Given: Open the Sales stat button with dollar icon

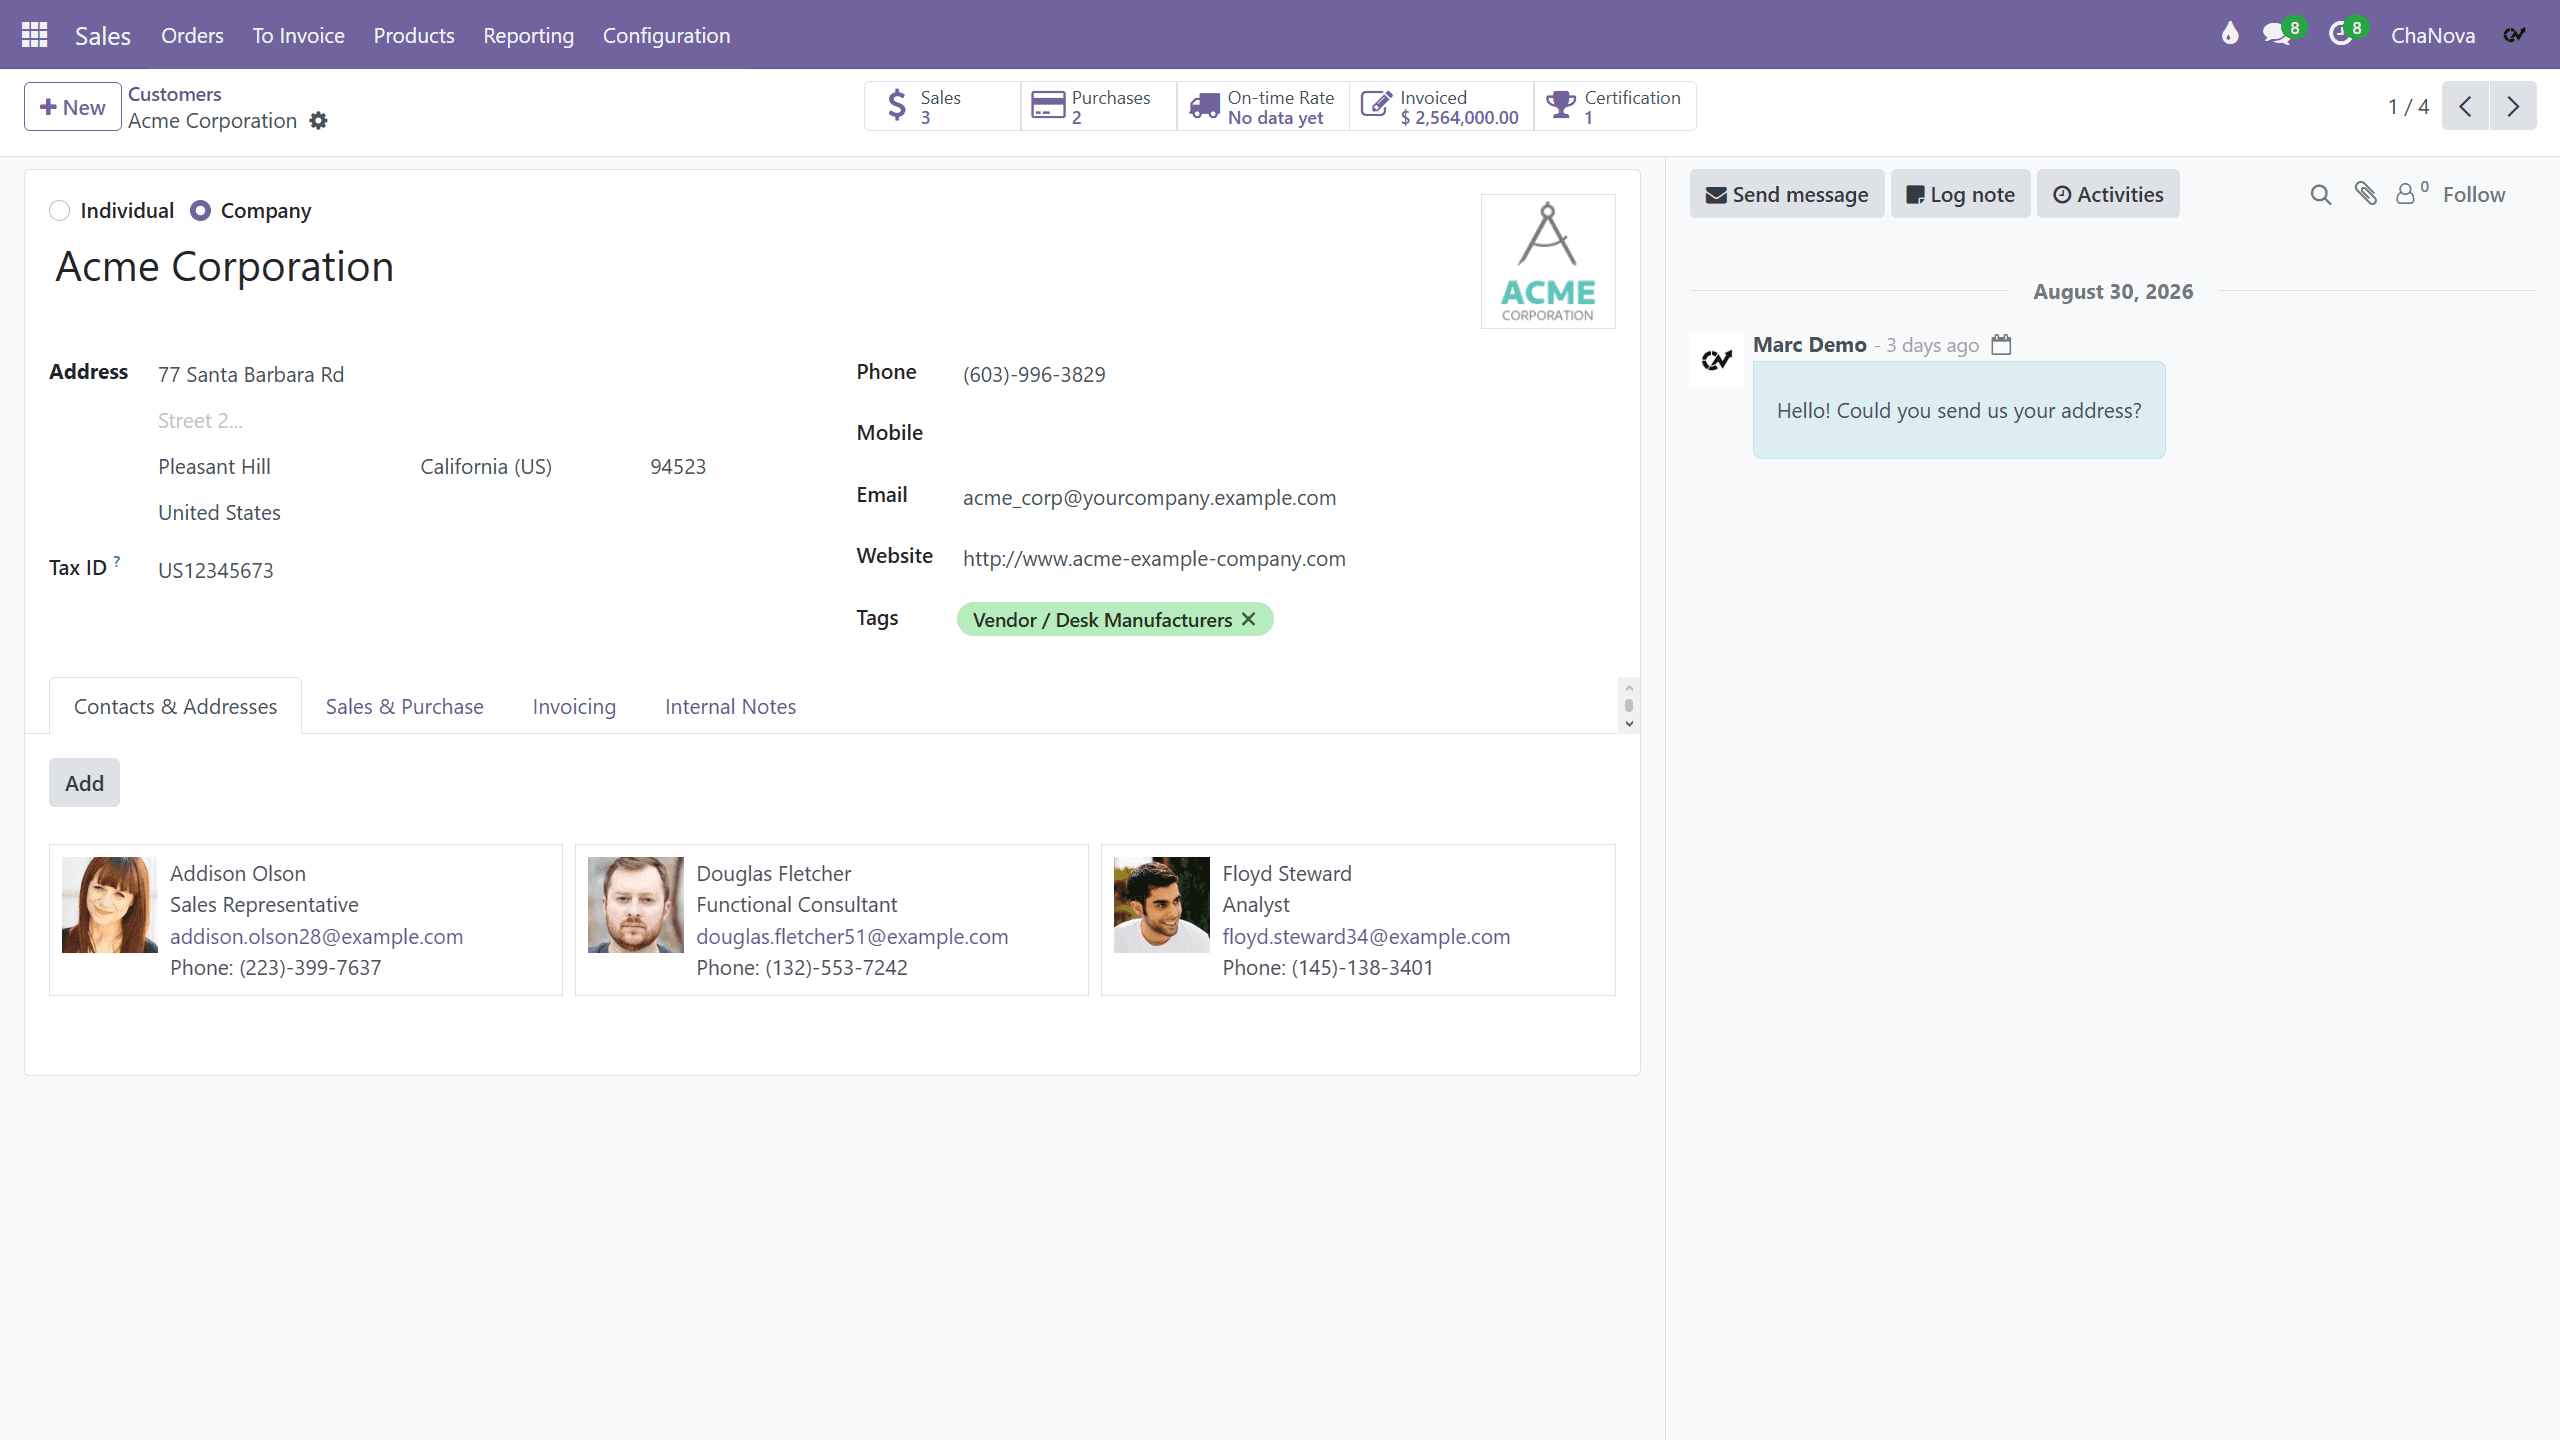Looking at the screenshot, I should click(x=942, y=106).
